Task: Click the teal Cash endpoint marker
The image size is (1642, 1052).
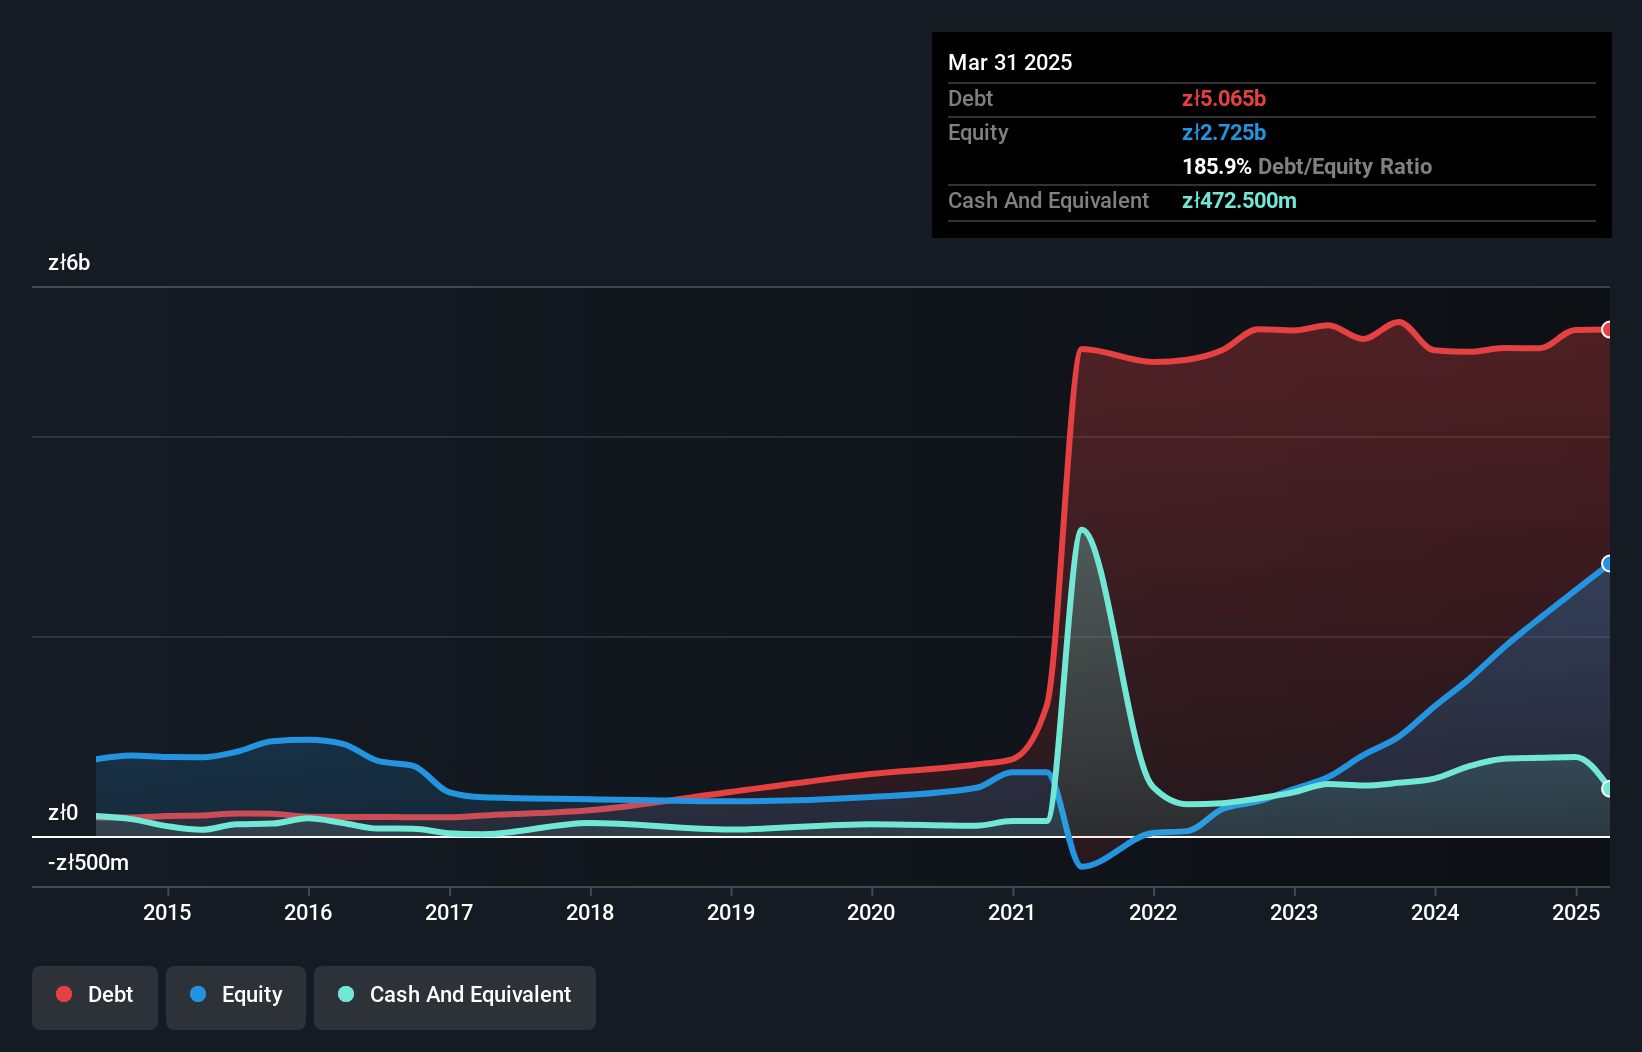Action: pos(1608,789)
